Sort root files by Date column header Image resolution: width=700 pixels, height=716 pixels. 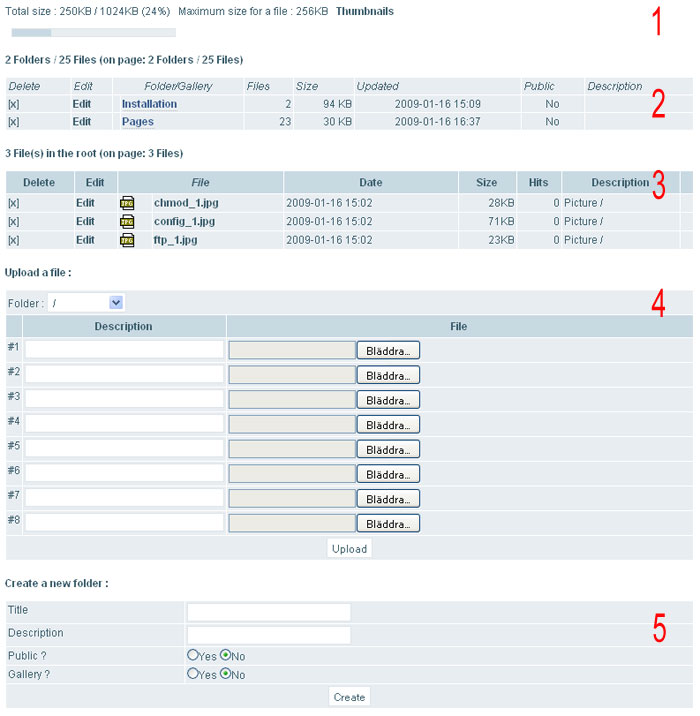pyautogui.click(x=371, y=182)
